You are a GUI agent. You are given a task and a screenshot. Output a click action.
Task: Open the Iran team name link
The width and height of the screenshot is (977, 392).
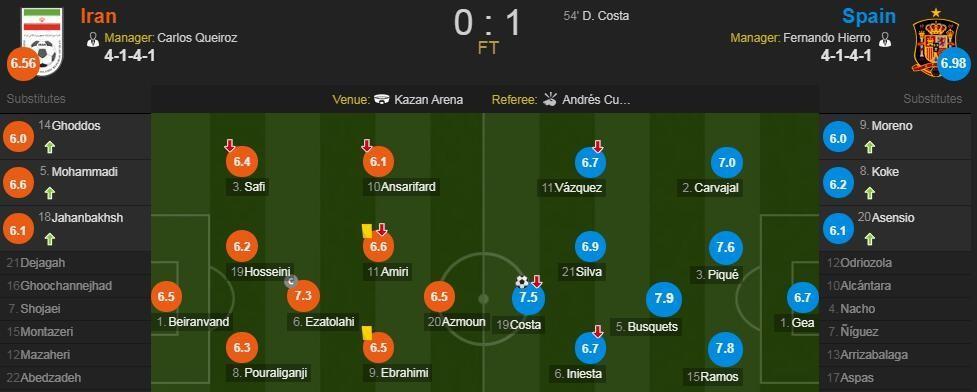point(98,16)
